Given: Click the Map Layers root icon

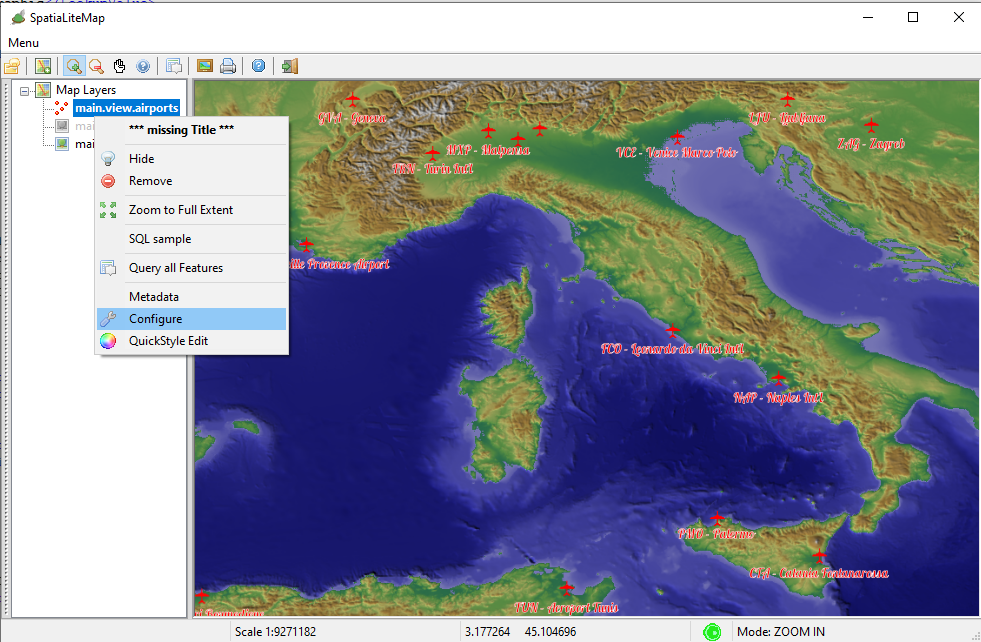Looking at the screenshot, I should coord(43,90).
